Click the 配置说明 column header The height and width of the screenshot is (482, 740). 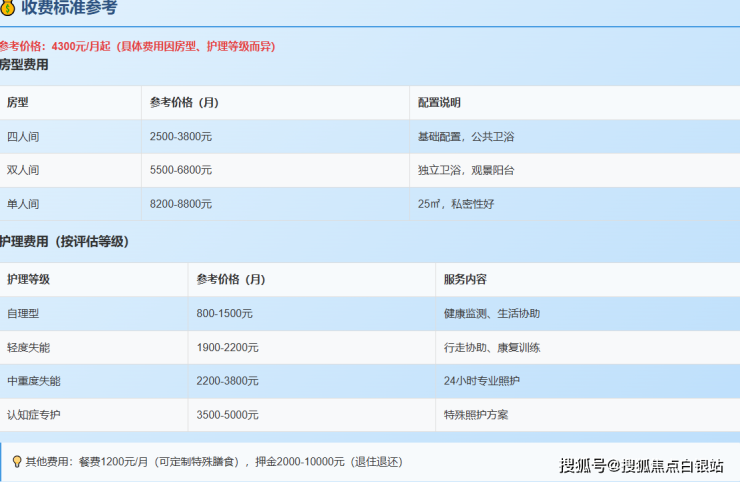tap(439, 103)
